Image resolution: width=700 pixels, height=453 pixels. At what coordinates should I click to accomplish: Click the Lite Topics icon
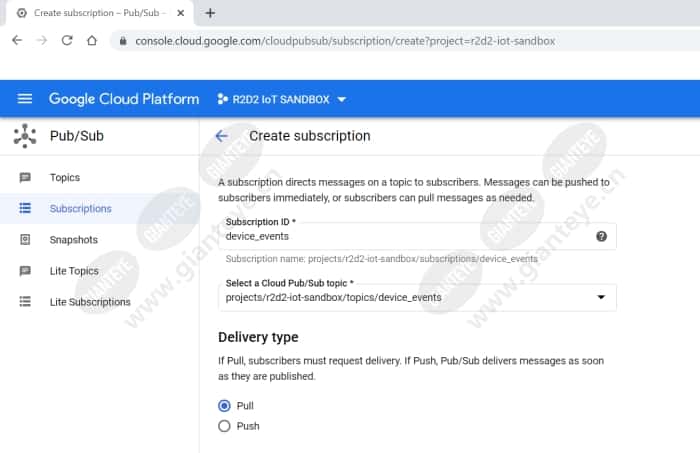click(x=25, y=271)
